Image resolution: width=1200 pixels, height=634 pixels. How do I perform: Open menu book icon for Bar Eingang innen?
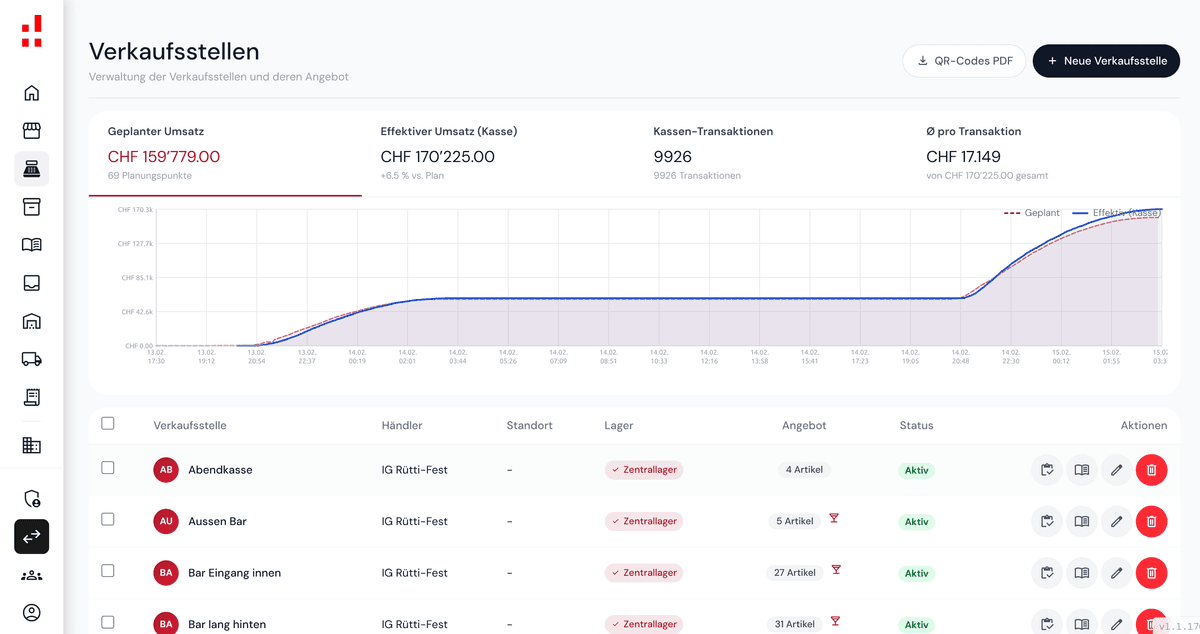pyautogui.click(x=1081, y=573)
